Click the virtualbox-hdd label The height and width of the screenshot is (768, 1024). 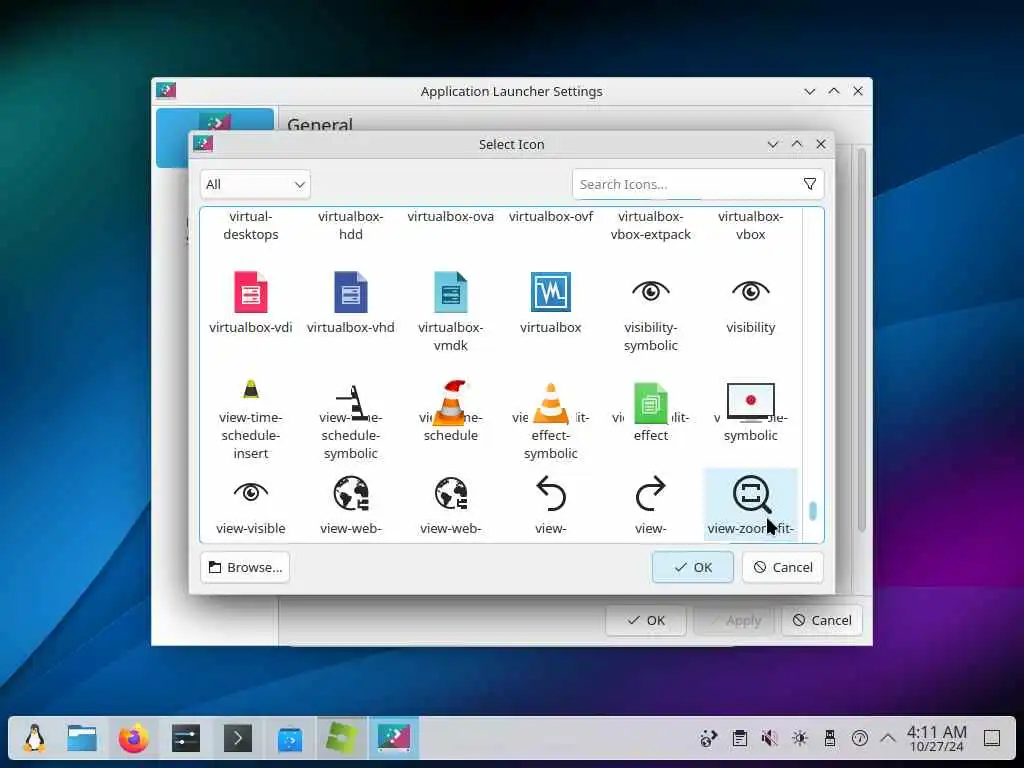click(351, 225)
